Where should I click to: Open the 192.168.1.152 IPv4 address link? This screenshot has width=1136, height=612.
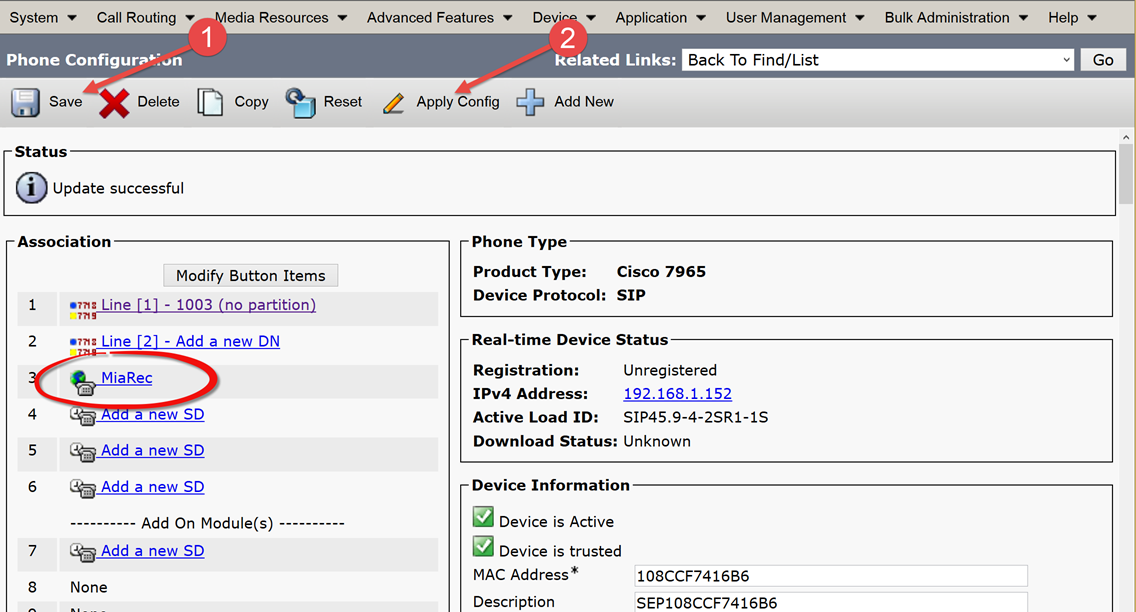pyautogui.click(x=677, y=394)
